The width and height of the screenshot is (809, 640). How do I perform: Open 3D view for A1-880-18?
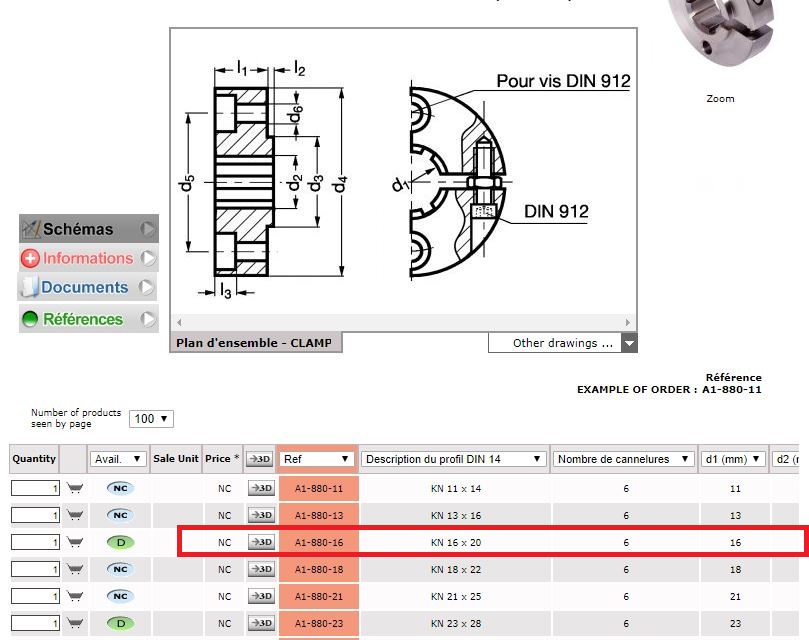coord(260,569)
